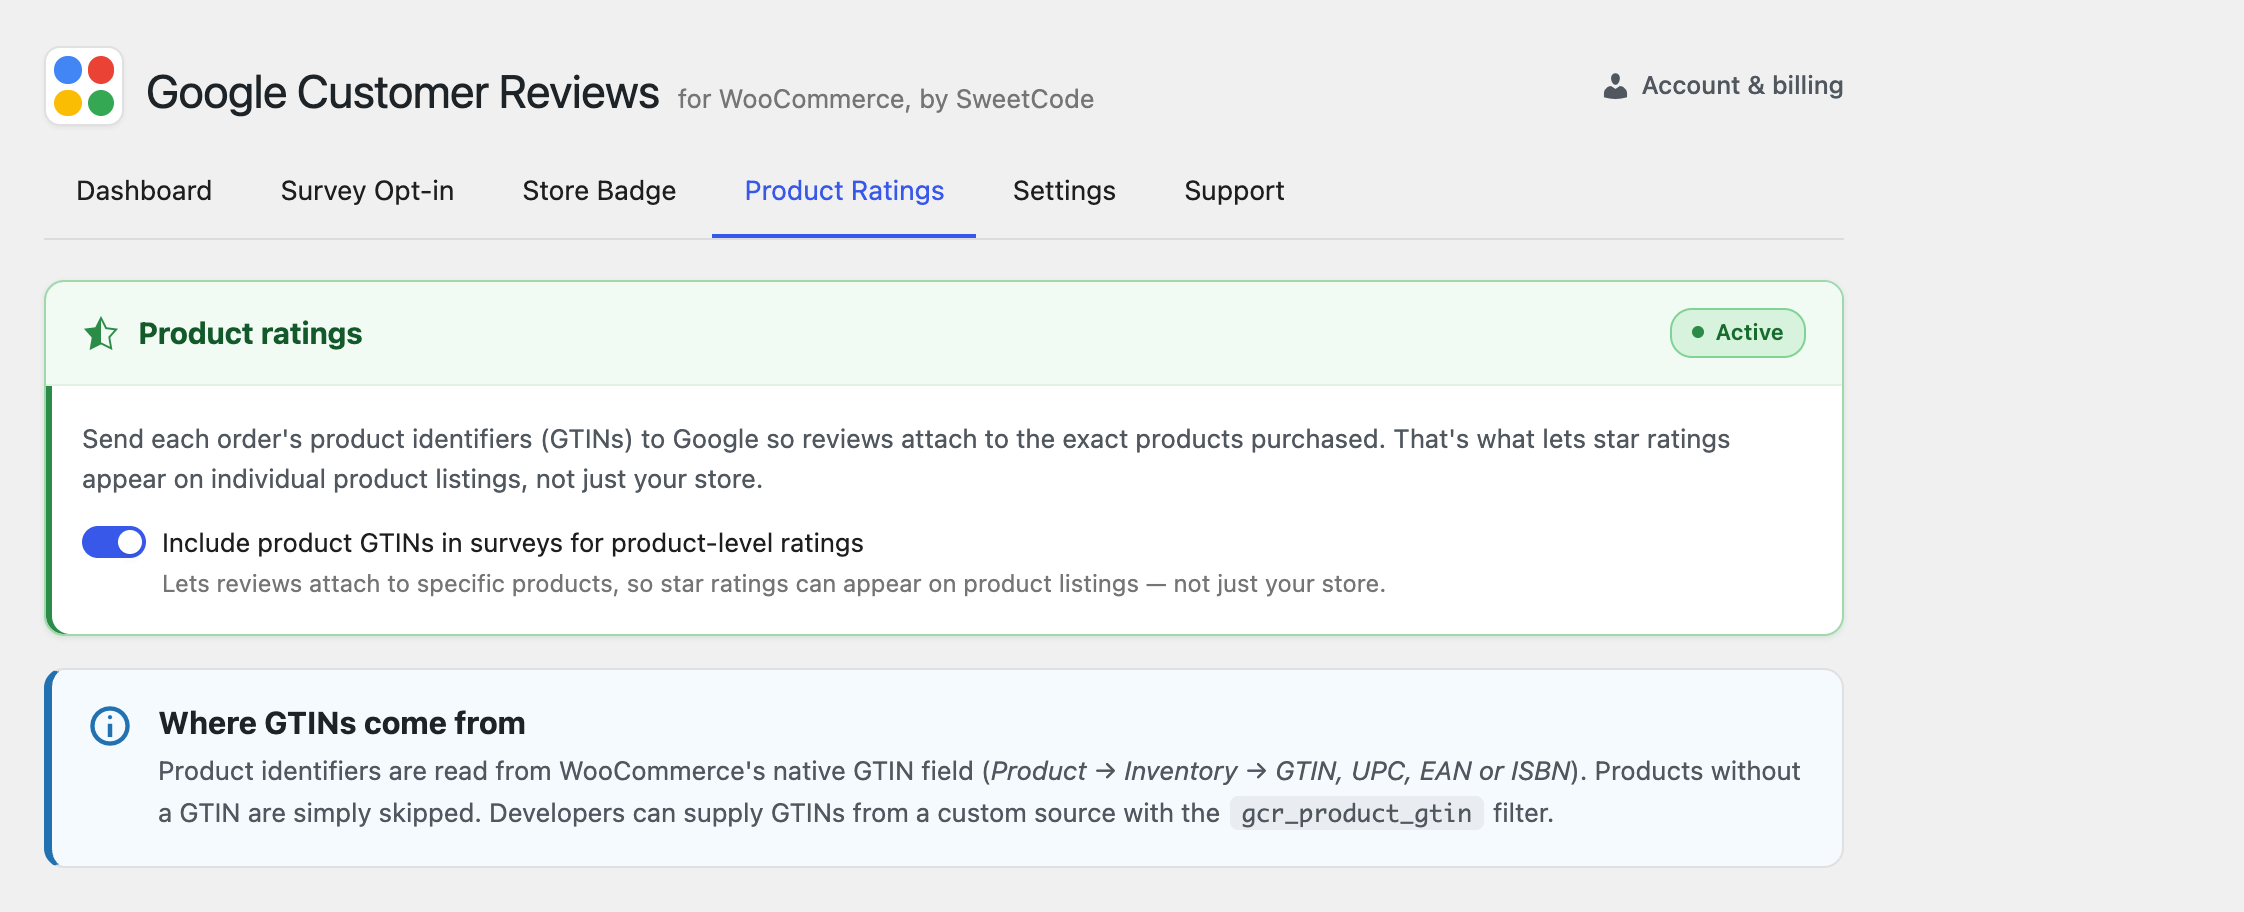Click the italic 'Product → Inventory → GTIN' path
2244x912 pixels.
click(x=1280, y=771)
